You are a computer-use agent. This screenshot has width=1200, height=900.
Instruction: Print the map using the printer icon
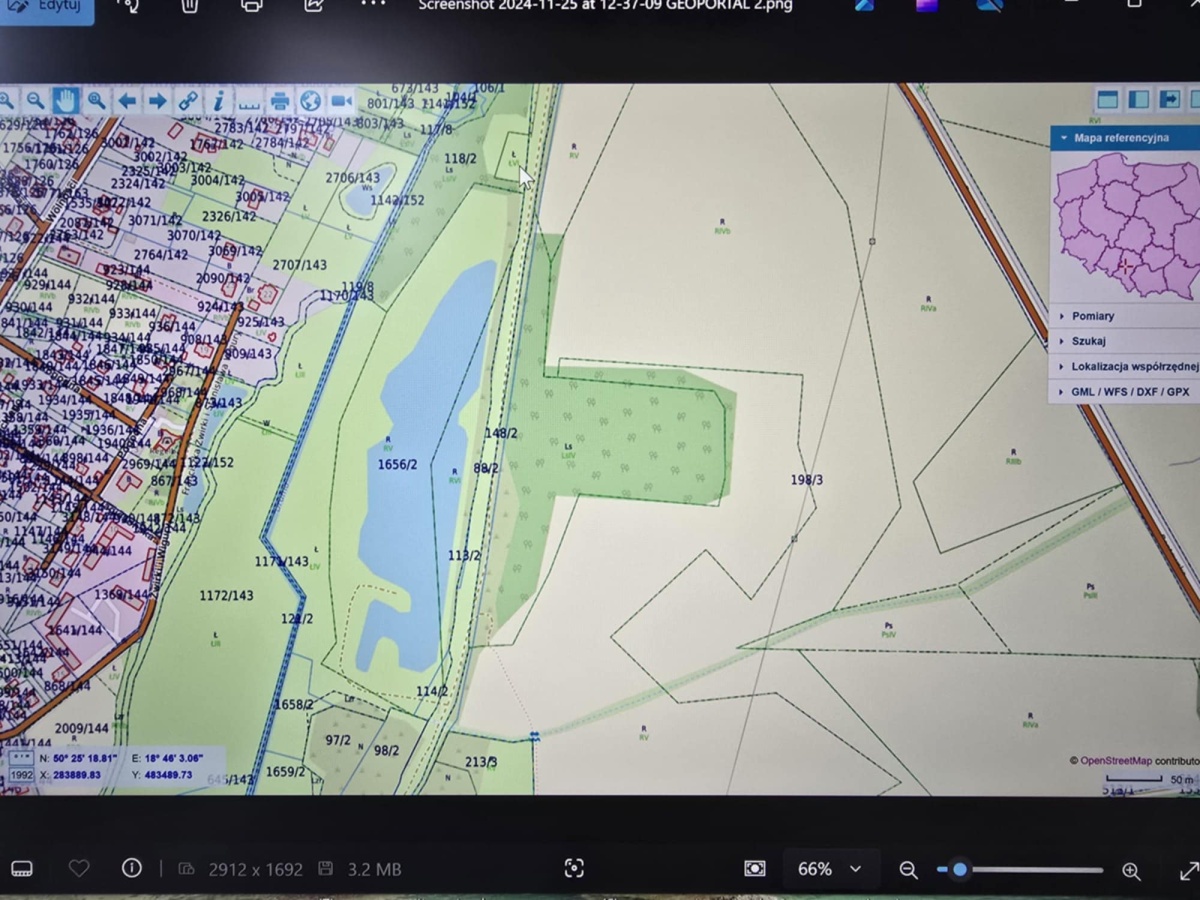280,101
